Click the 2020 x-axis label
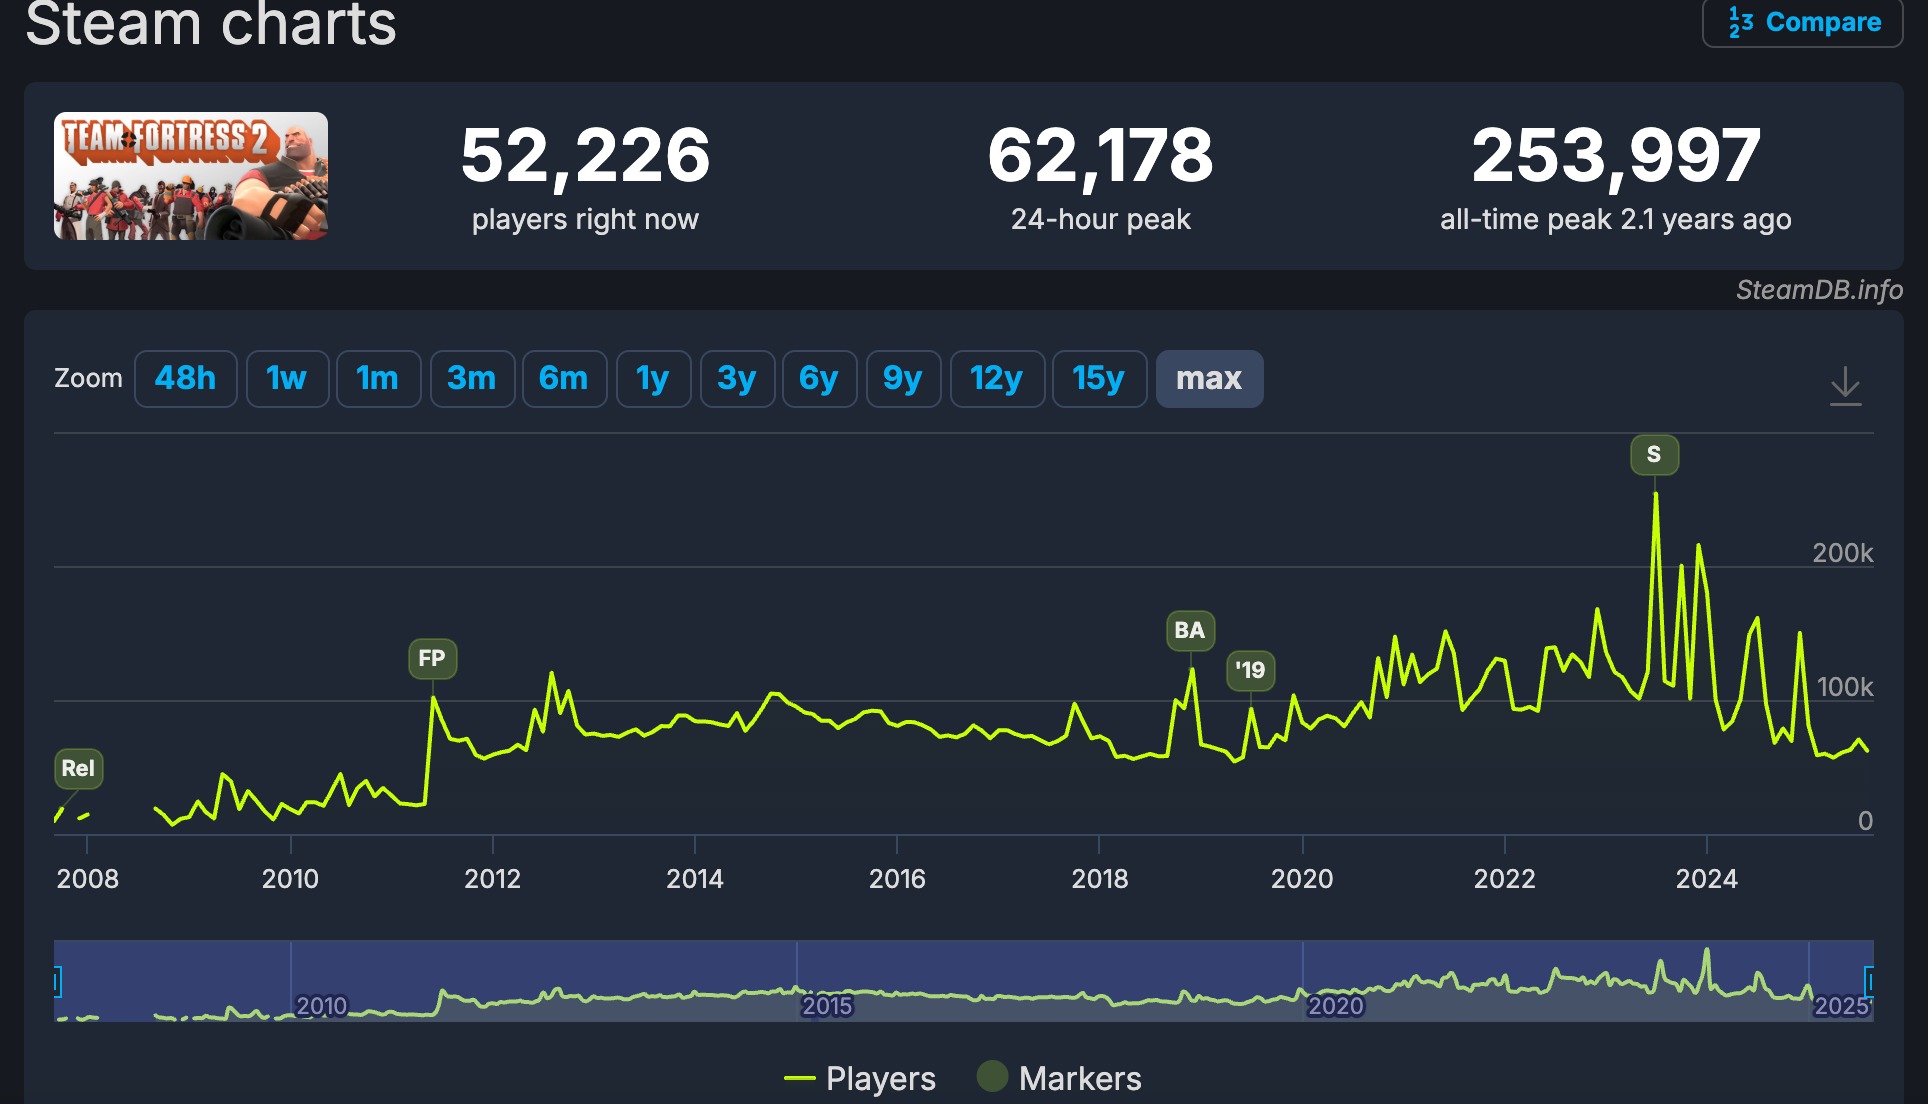The image size is (1928, 1104). [x=1302, y=879]
